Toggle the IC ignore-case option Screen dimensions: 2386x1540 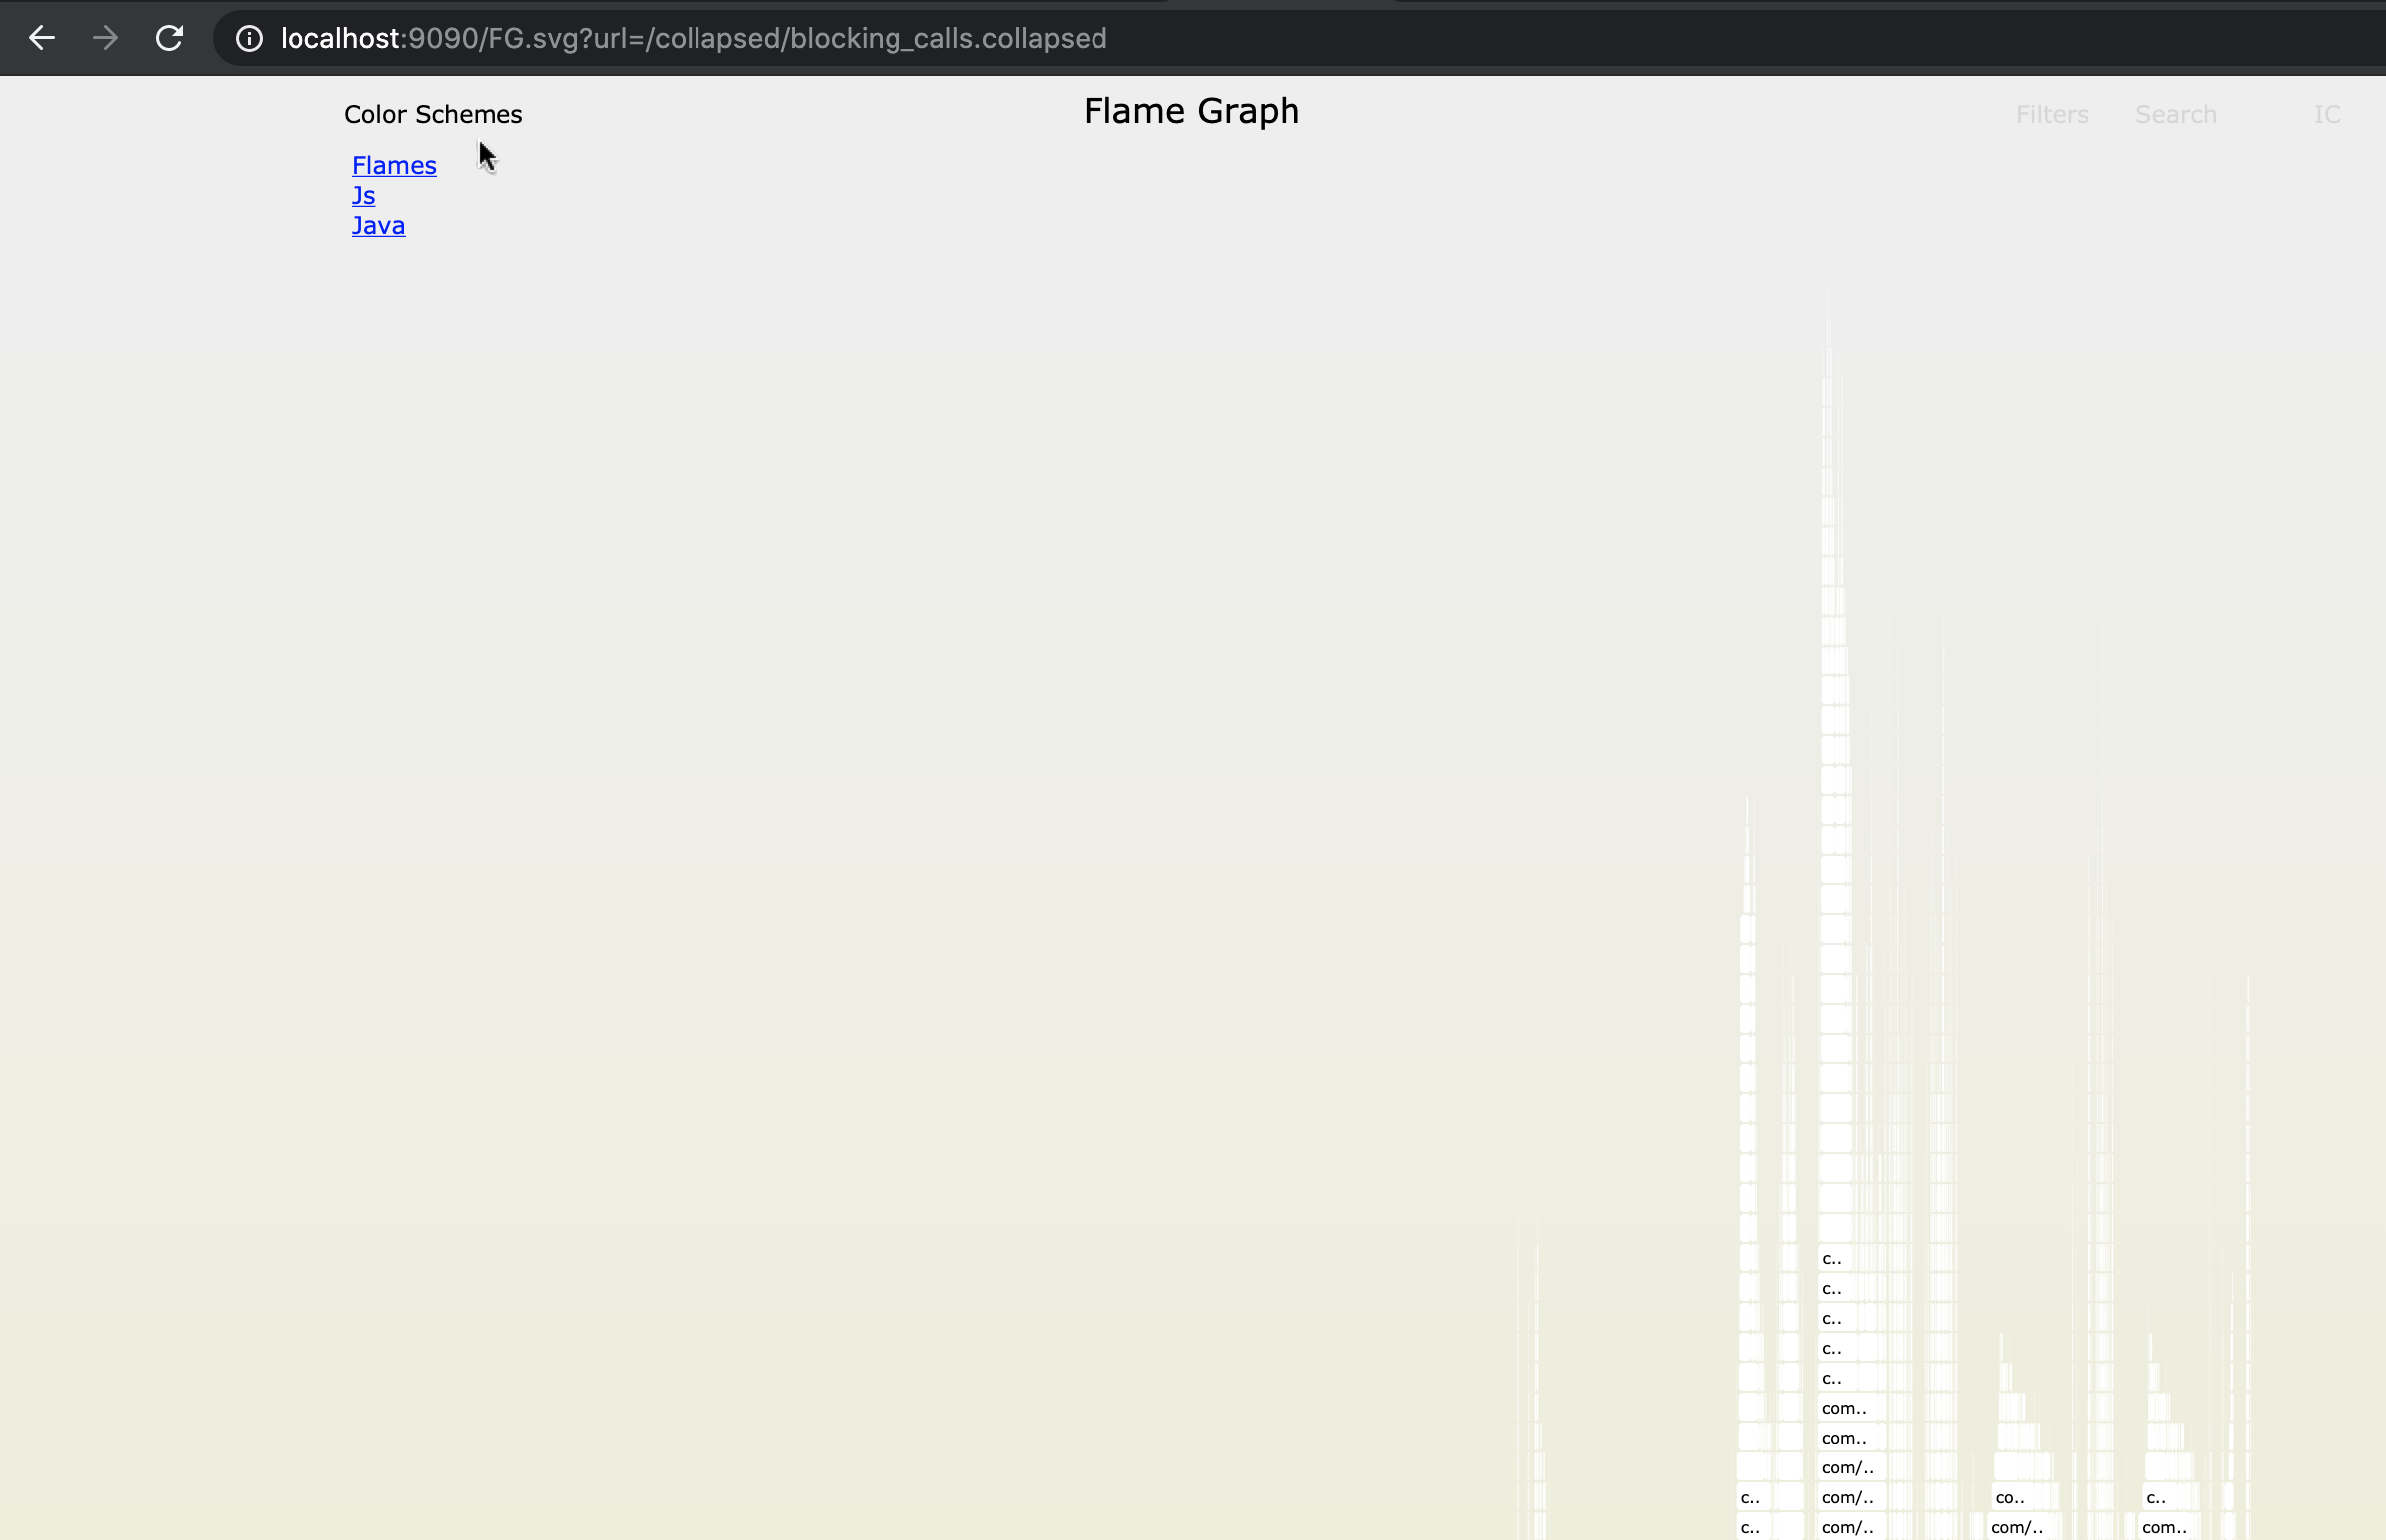click(2326, 115)
